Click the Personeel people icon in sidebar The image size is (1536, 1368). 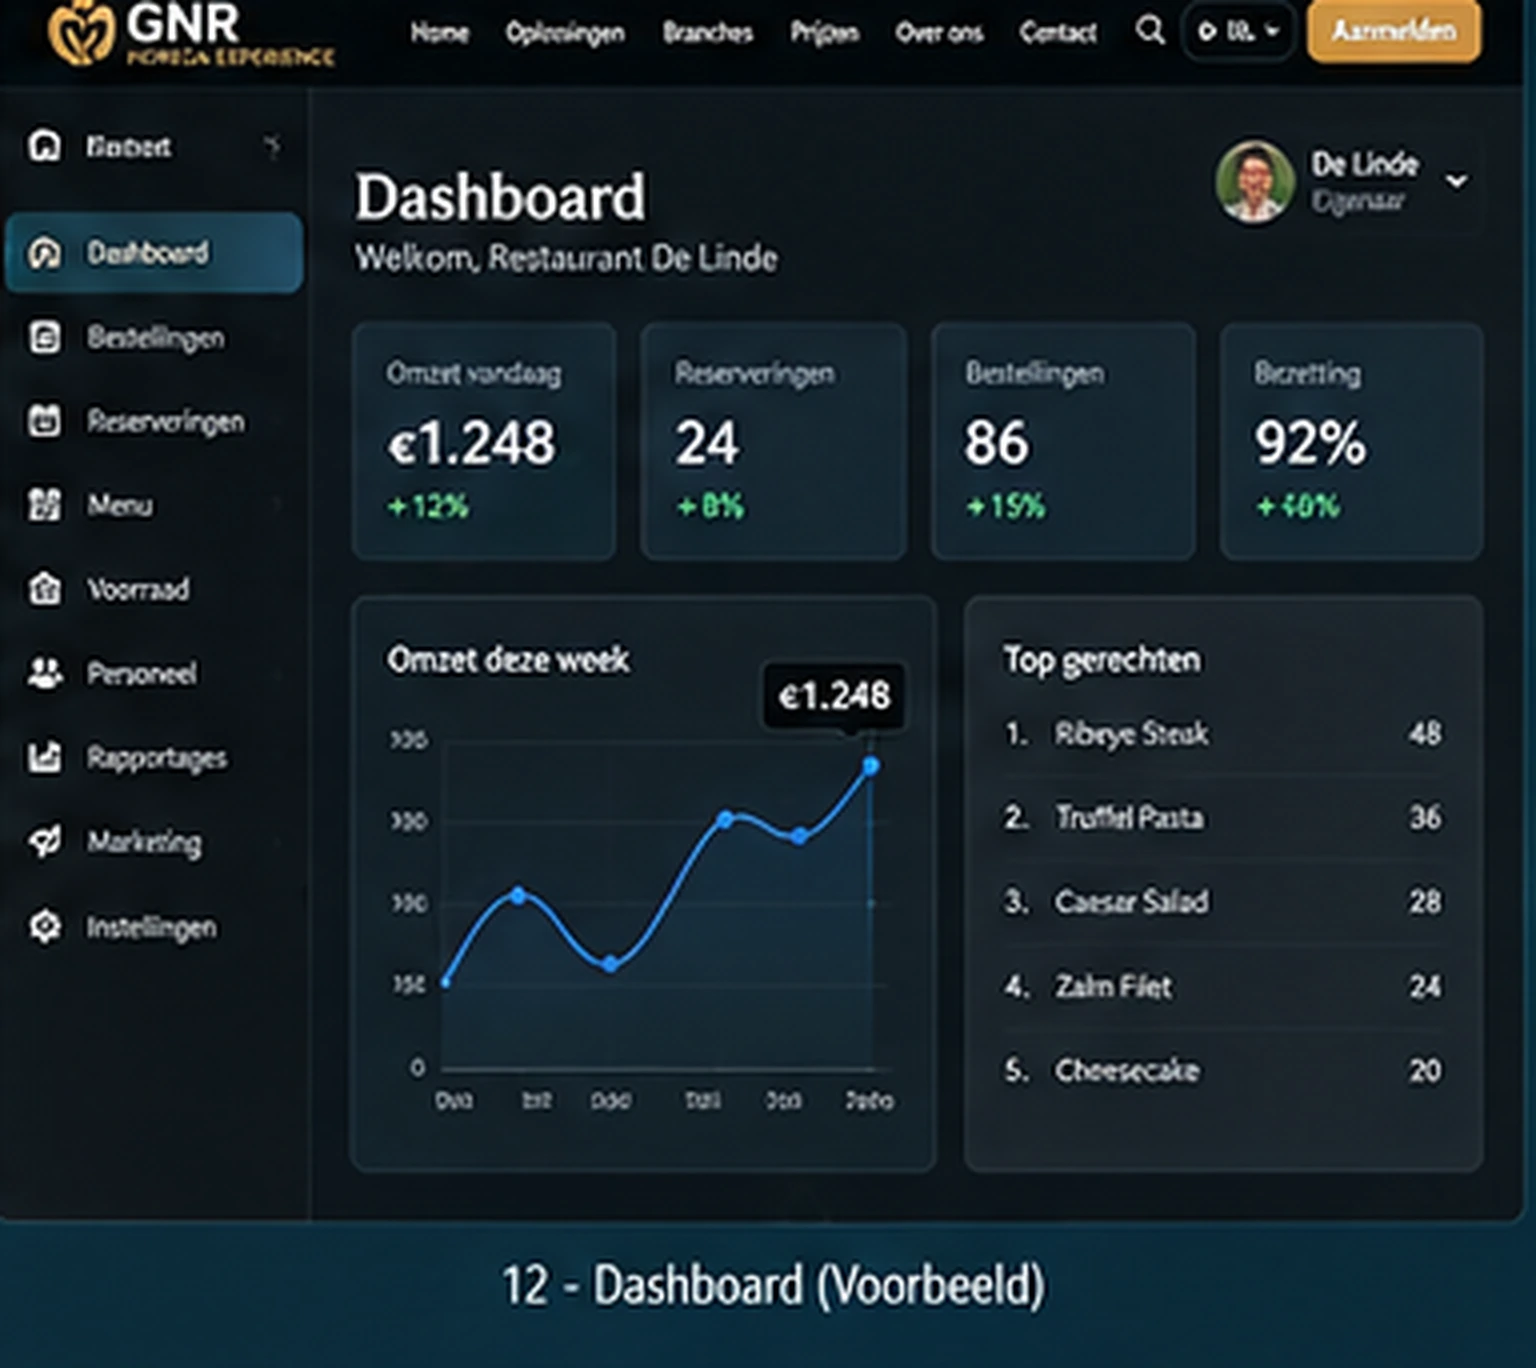coord(45,673)
